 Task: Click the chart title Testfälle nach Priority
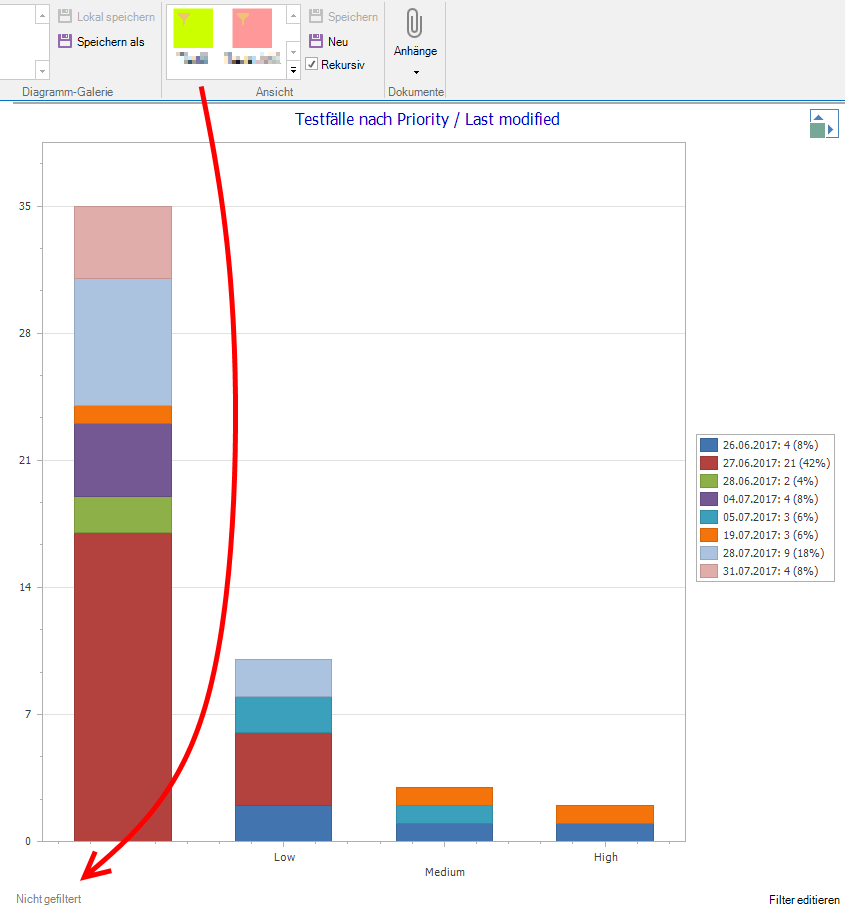tap(427, 119)
